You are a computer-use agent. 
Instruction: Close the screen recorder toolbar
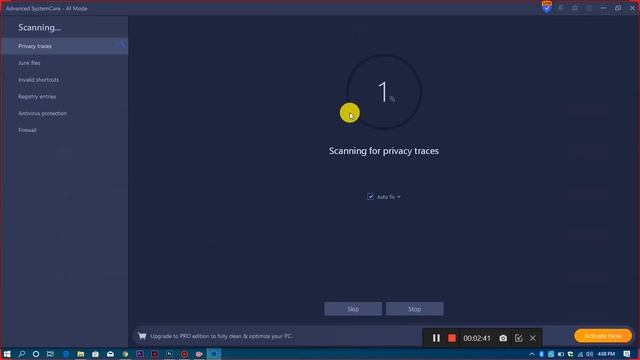click(x=533, y=338)
